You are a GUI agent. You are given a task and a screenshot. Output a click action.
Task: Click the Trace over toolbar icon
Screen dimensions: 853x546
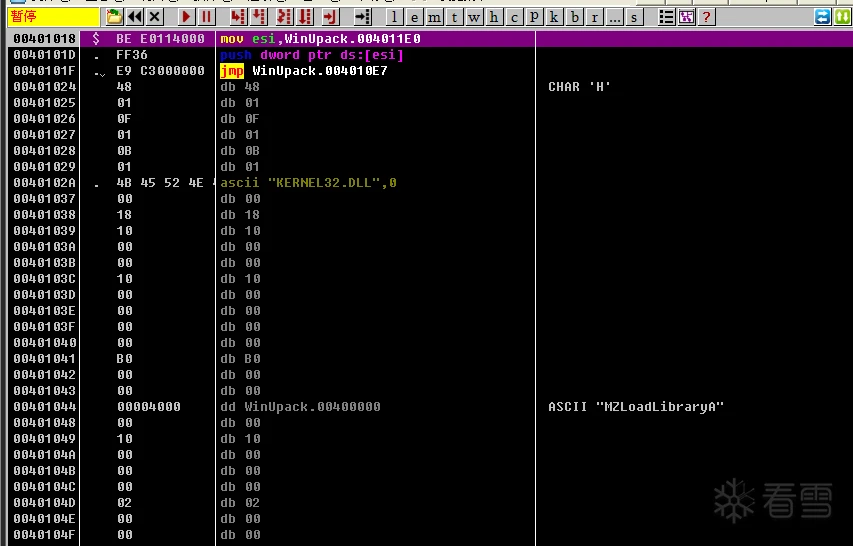coord(305,17)
